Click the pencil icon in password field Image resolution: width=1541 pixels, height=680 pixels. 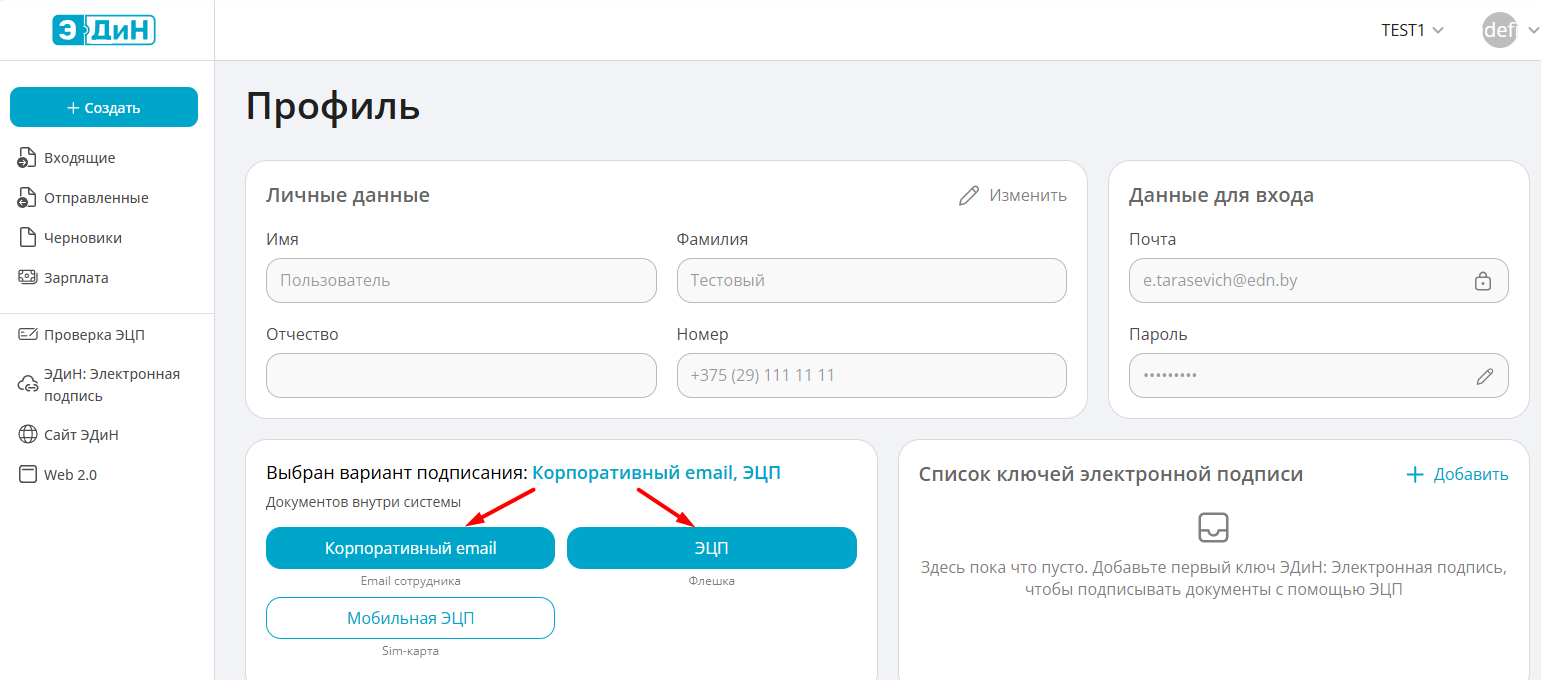coord(1485,376)
